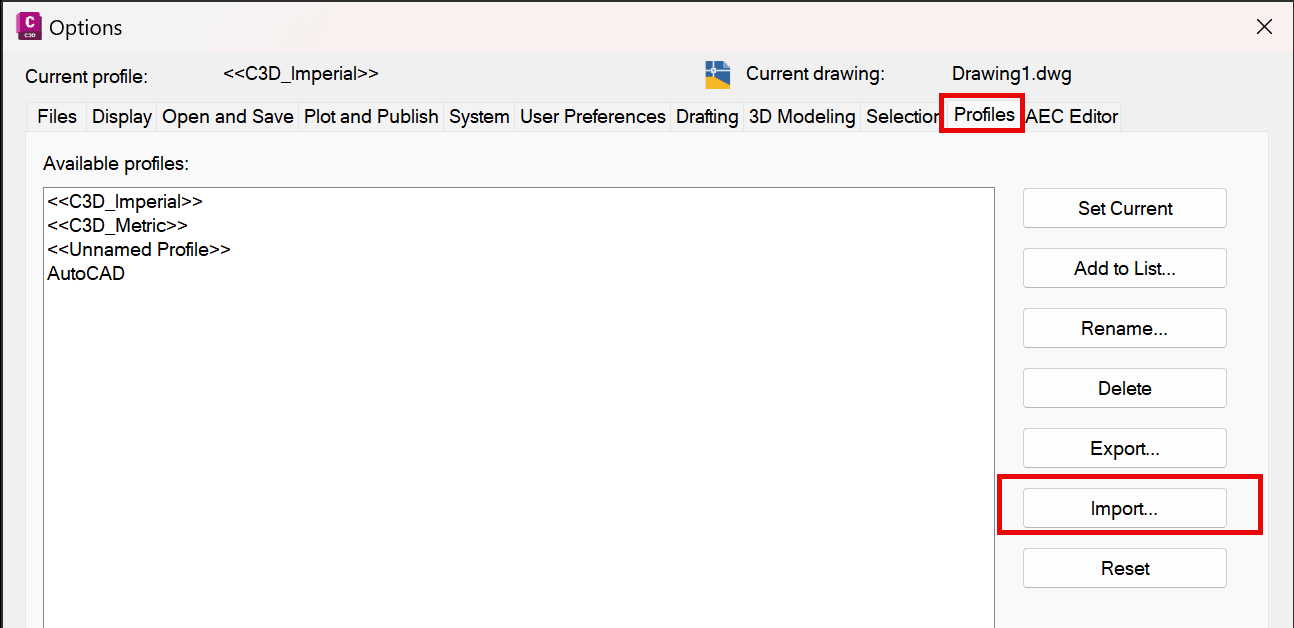Viewport: 1294px width, 628px height.
Task: Click the current drawing file icon
Action: tap(718, 75)
